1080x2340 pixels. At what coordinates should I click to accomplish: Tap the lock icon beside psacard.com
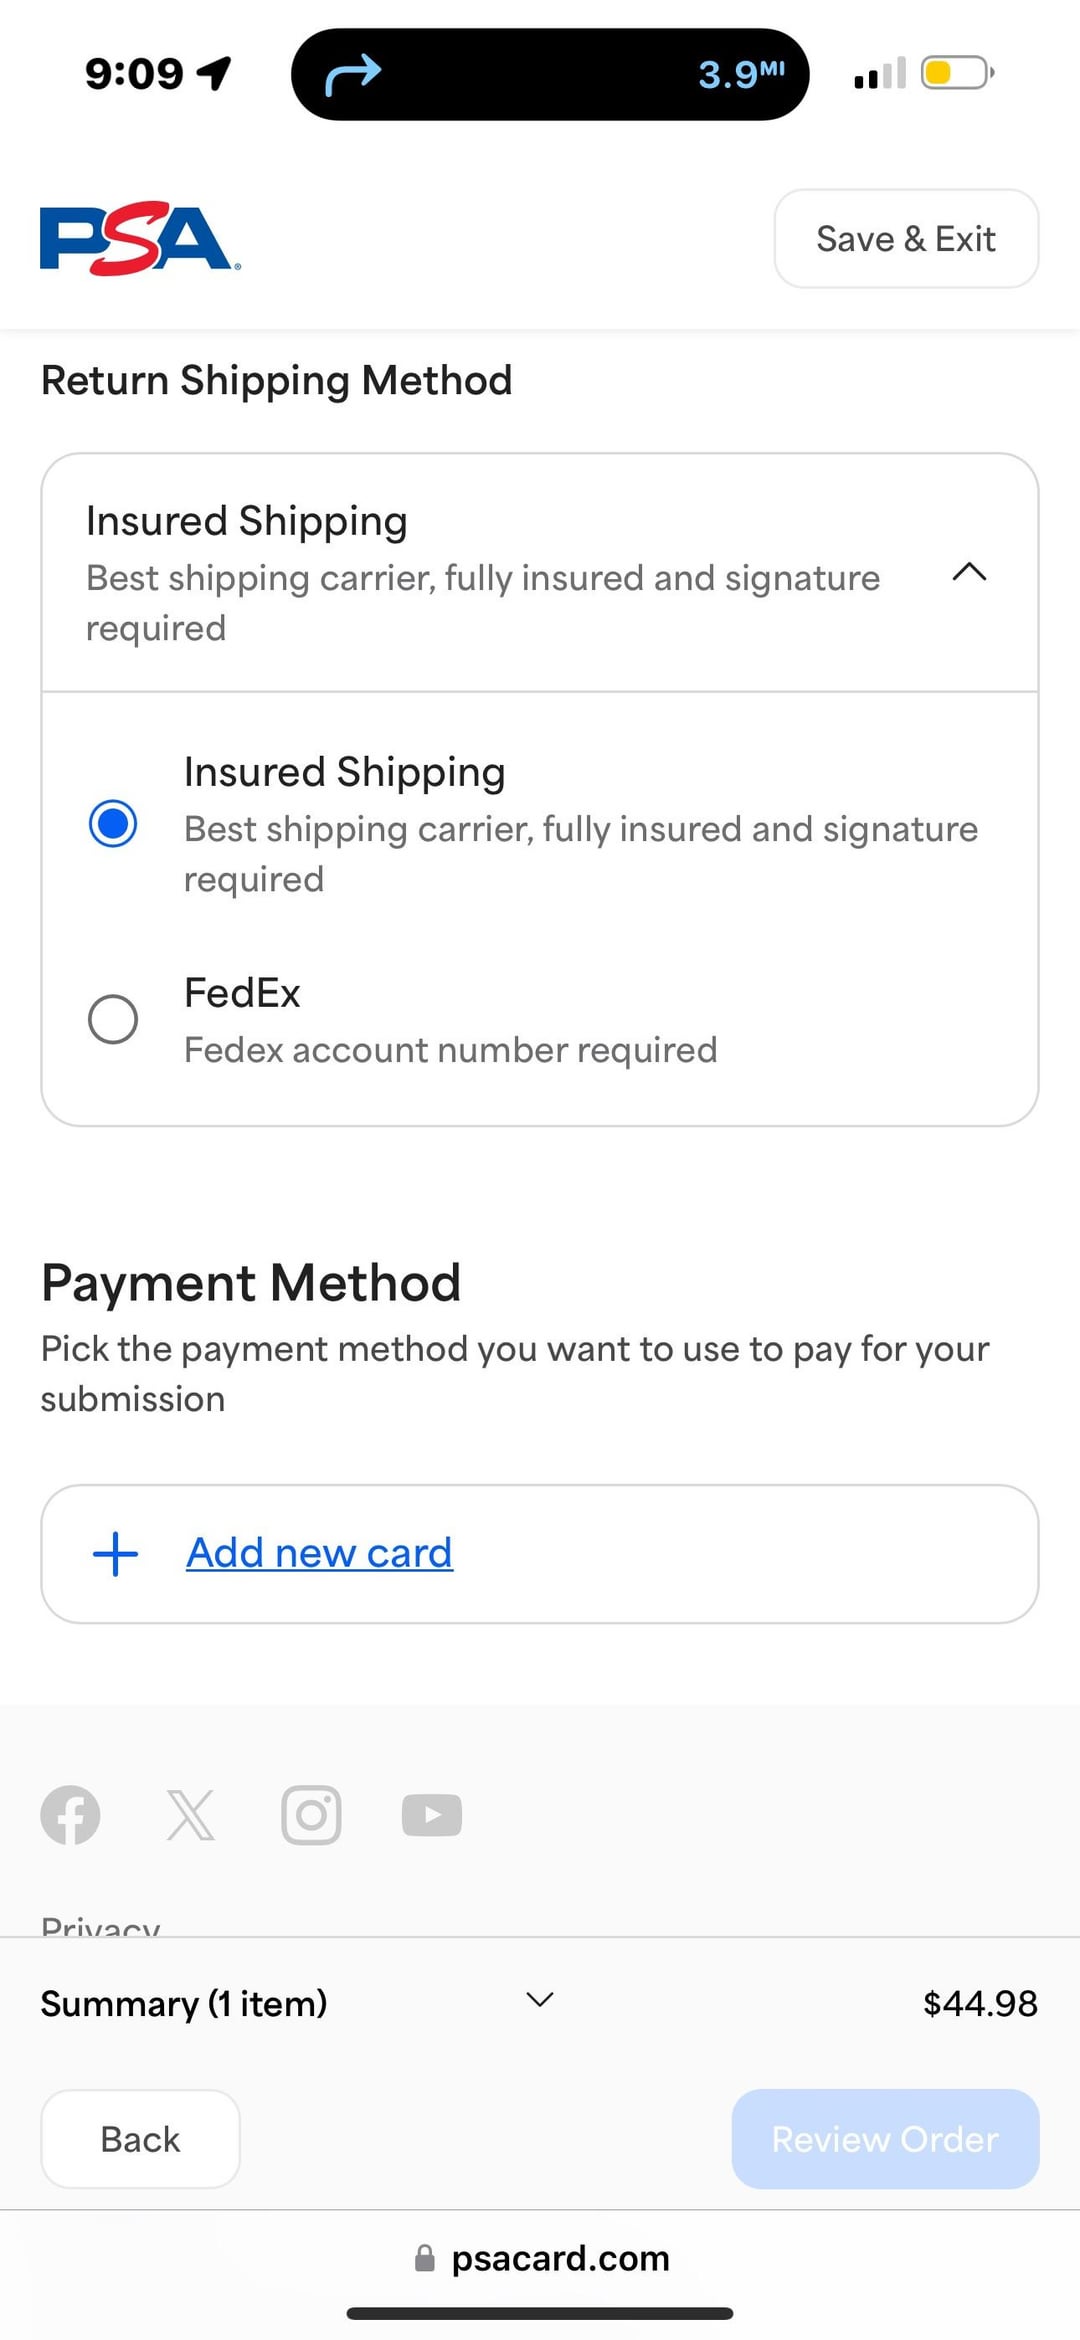tap(425, 2257)
